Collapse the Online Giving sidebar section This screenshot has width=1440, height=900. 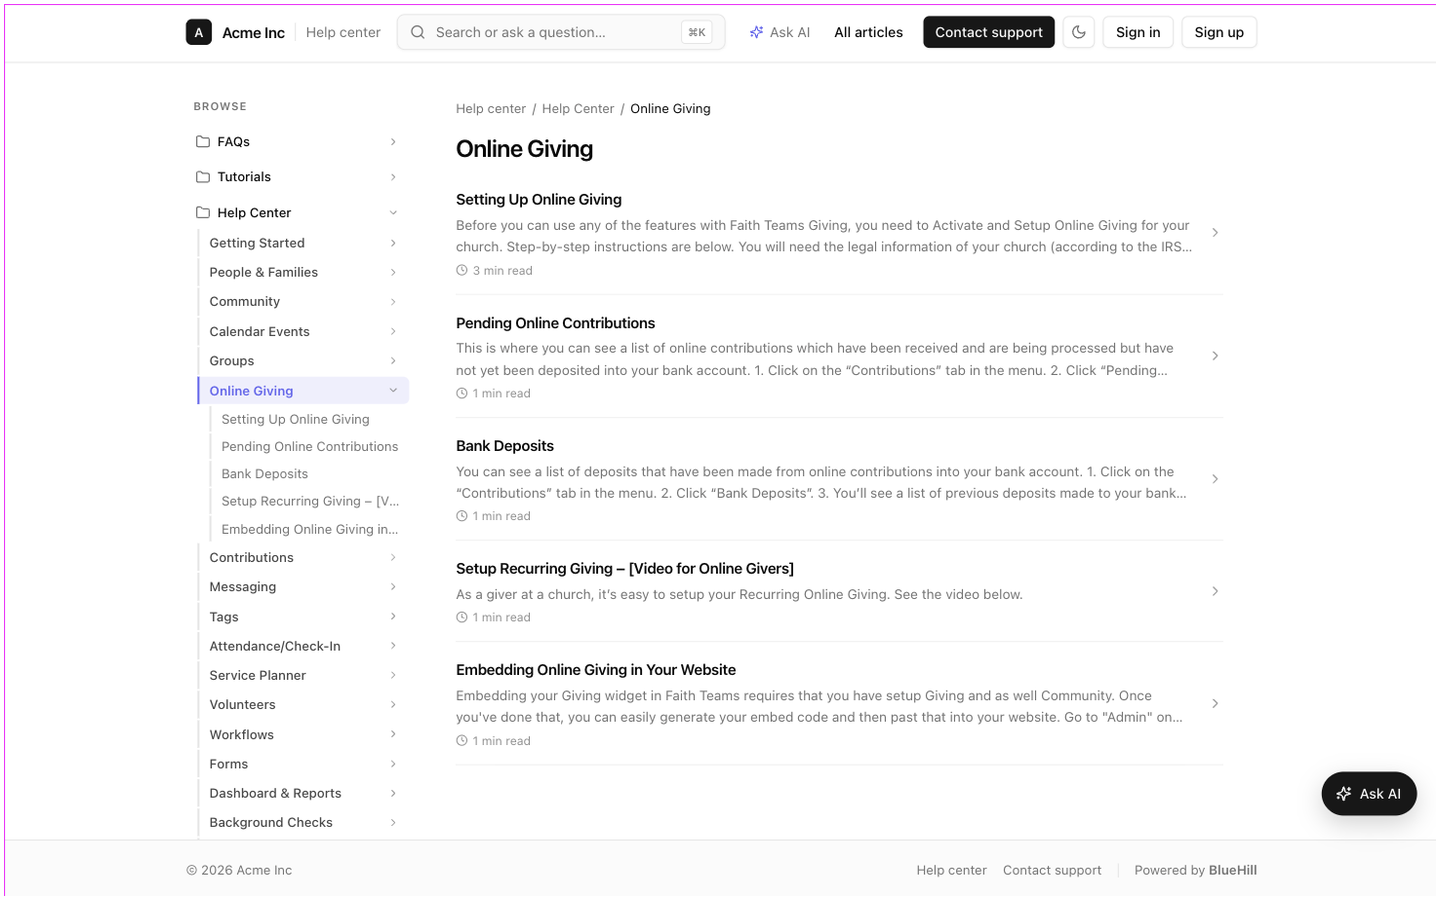pos(393,391)
